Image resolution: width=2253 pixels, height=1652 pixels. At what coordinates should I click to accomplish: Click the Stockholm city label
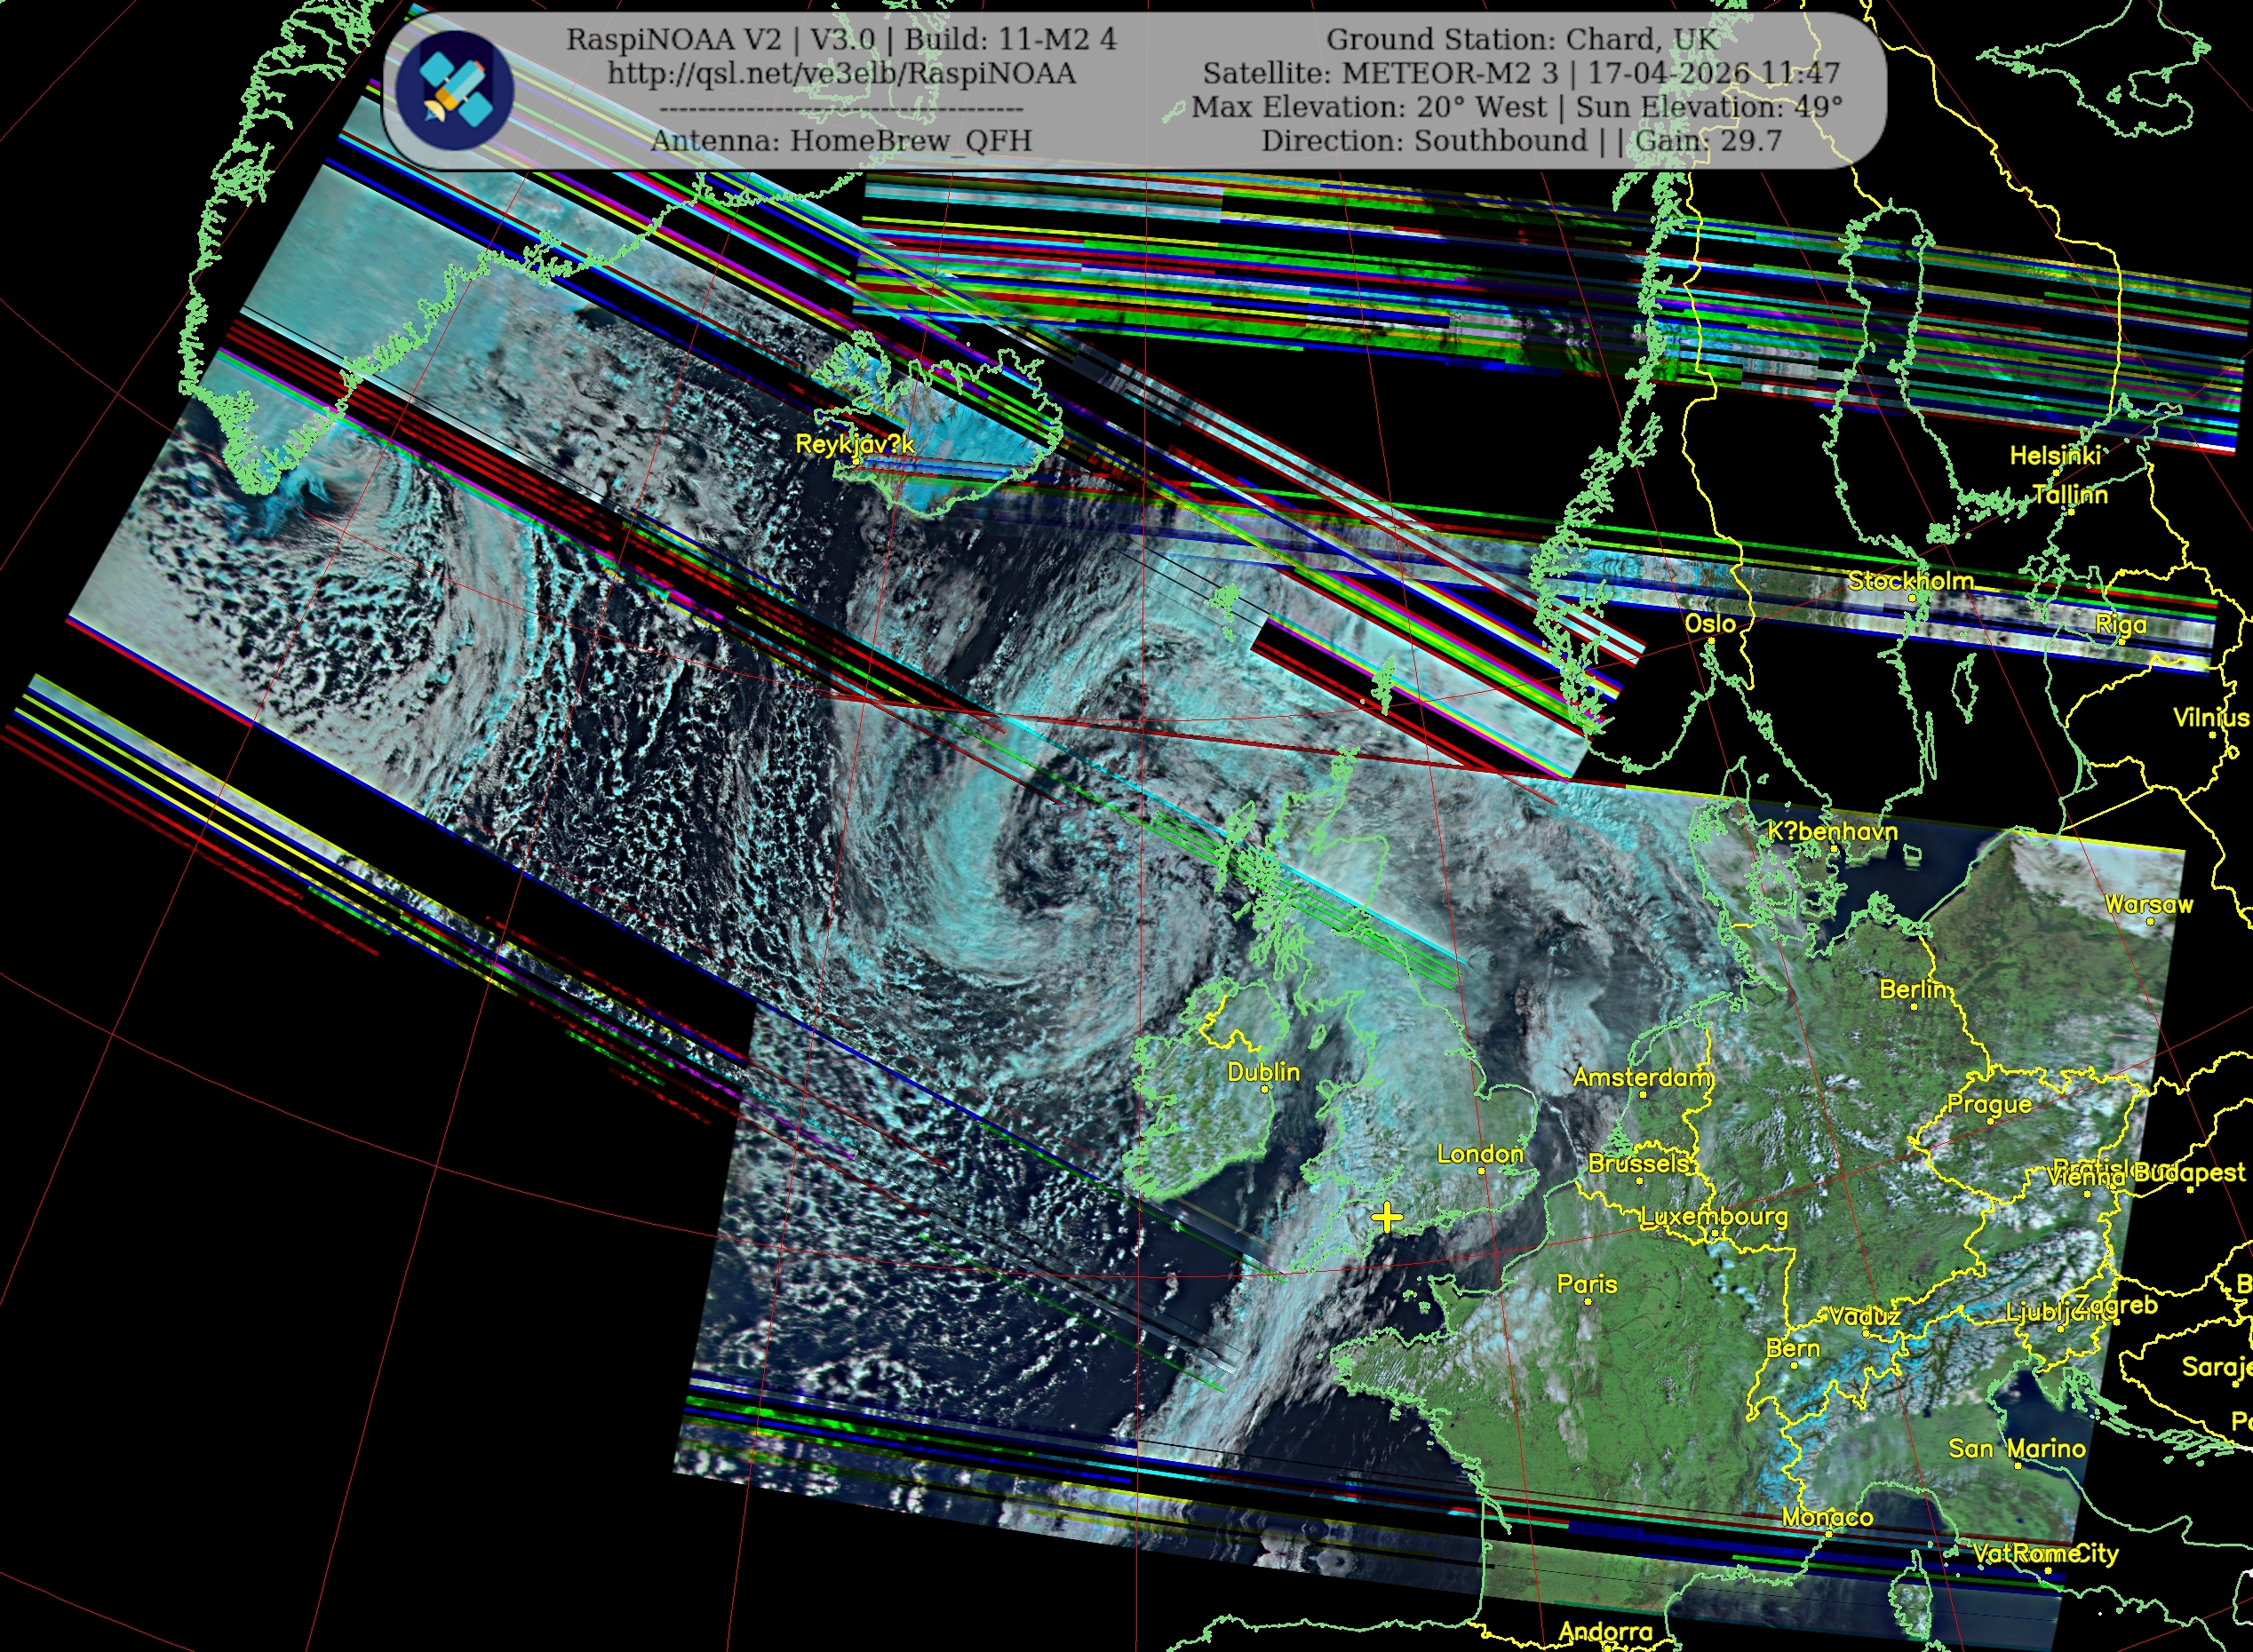pos(1910,581)
